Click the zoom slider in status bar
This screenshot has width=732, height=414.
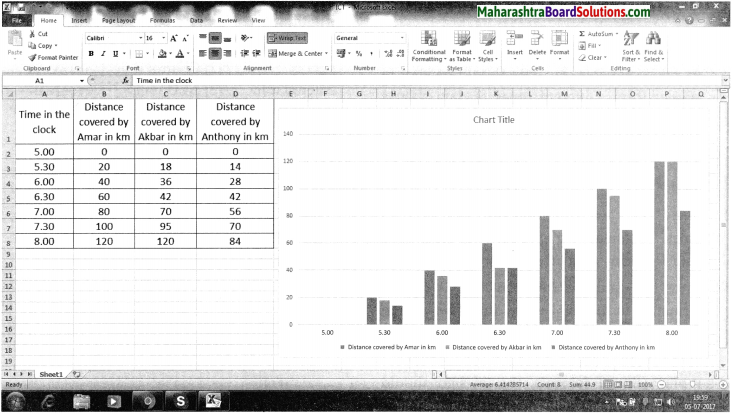click(692, 385)
